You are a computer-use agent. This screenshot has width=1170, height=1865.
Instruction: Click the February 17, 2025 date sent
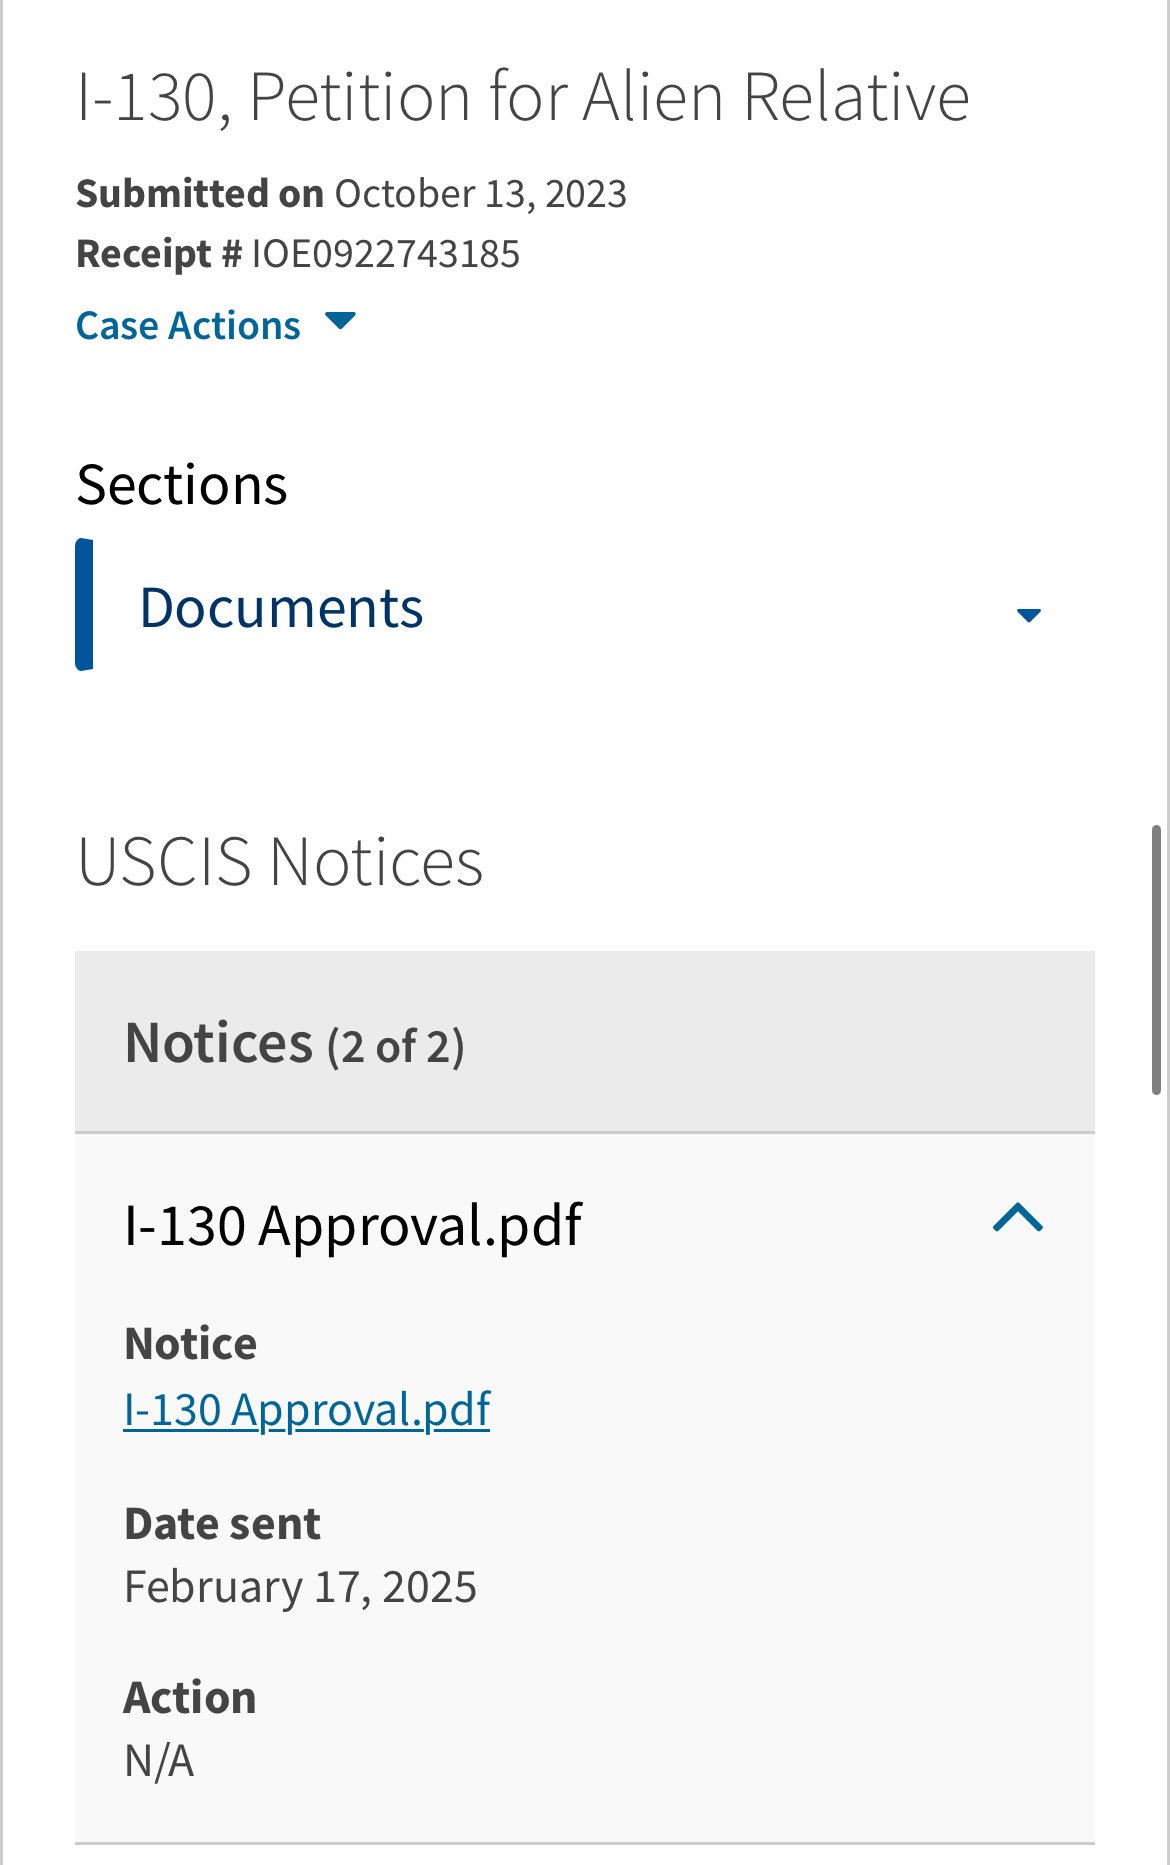click(300, 1587)
